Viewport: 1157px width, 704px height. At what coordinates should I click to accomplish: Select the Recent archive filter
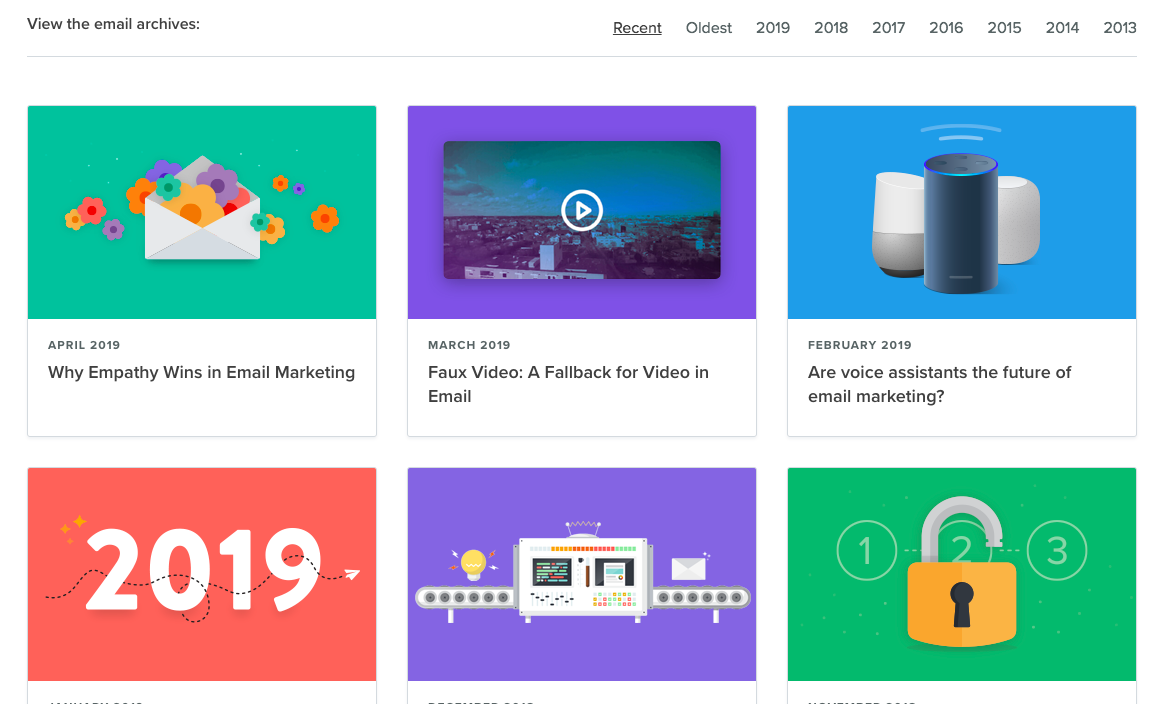pos(637,28)
